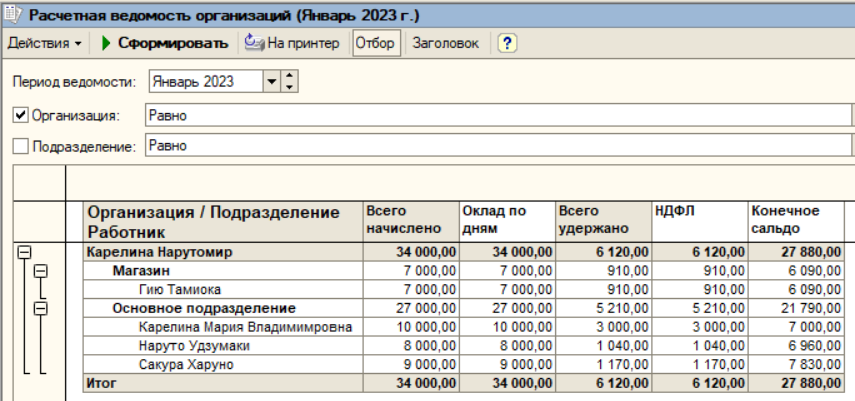855x401 pixels.
Task: Click the Январь 2023 period field
Action: coord(206,82)
